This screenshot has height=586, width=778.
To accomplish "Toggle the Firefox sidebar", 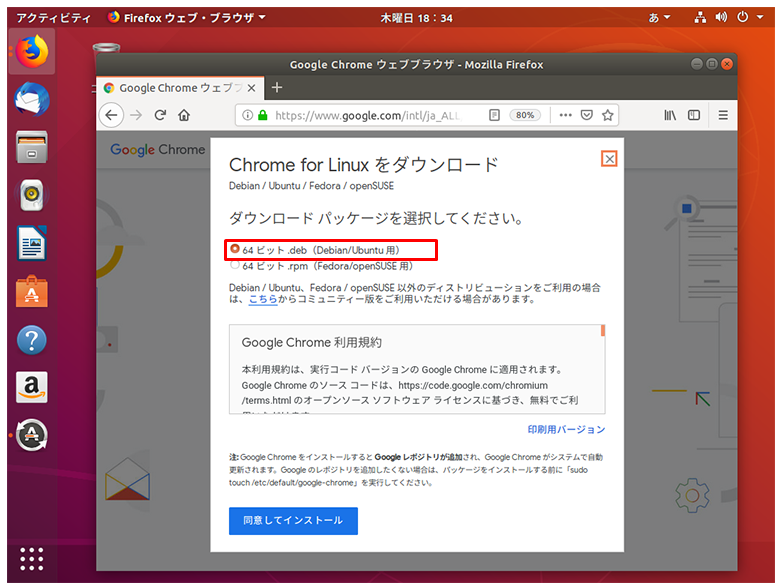I will pos(694,115).
